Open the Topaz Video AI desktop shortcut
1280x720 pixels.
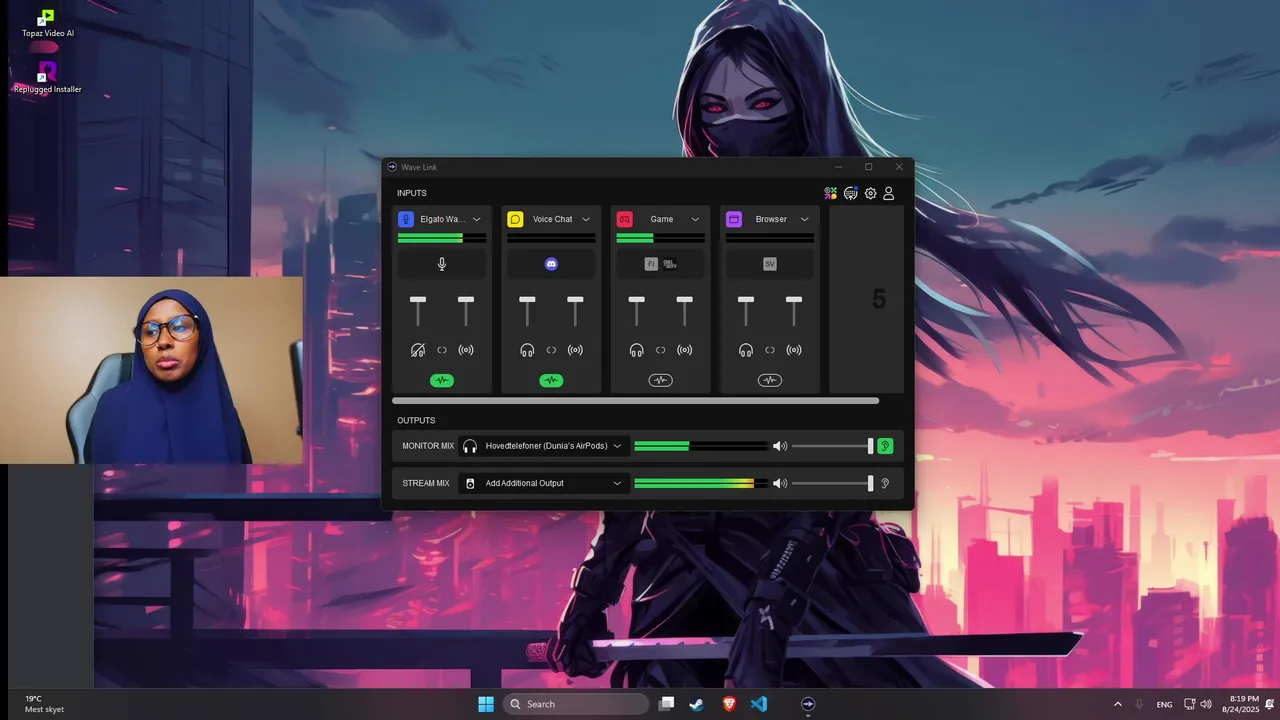pyautogui.click(x=47, y=22)
